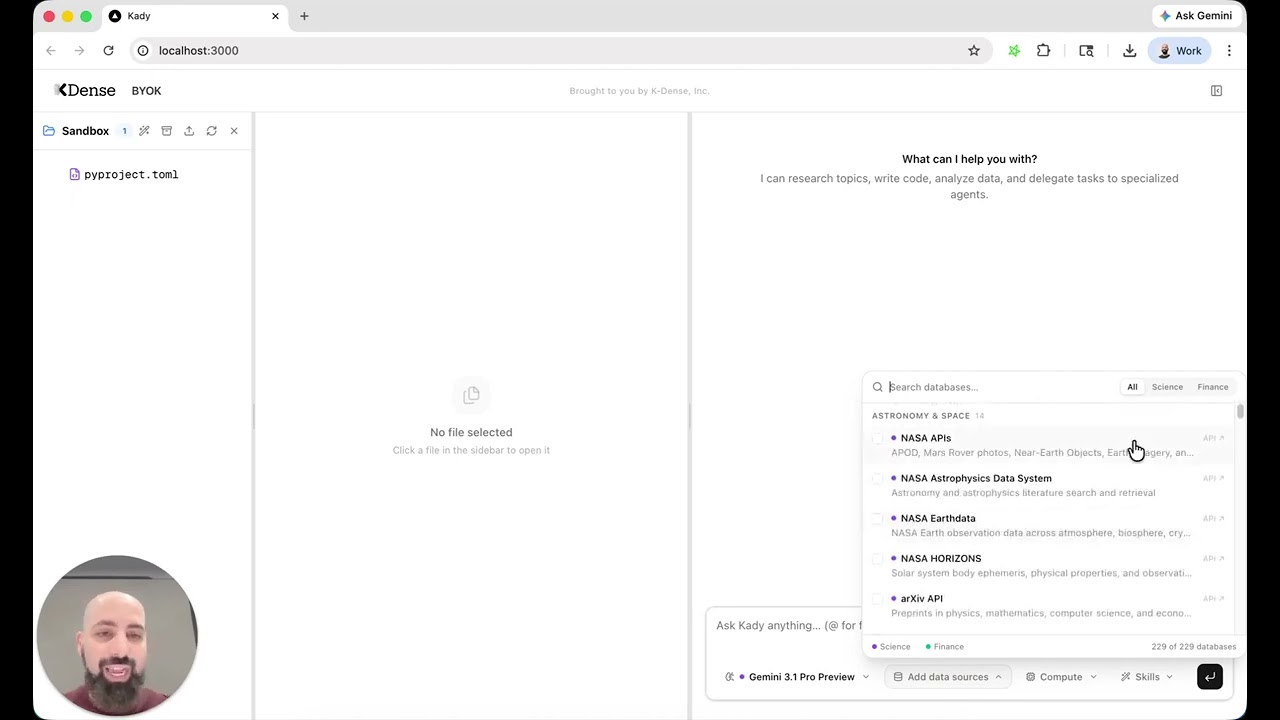Screen dimensions: 1280x720
Task: Select the Finance filter tab
Action: point(1212,387)
